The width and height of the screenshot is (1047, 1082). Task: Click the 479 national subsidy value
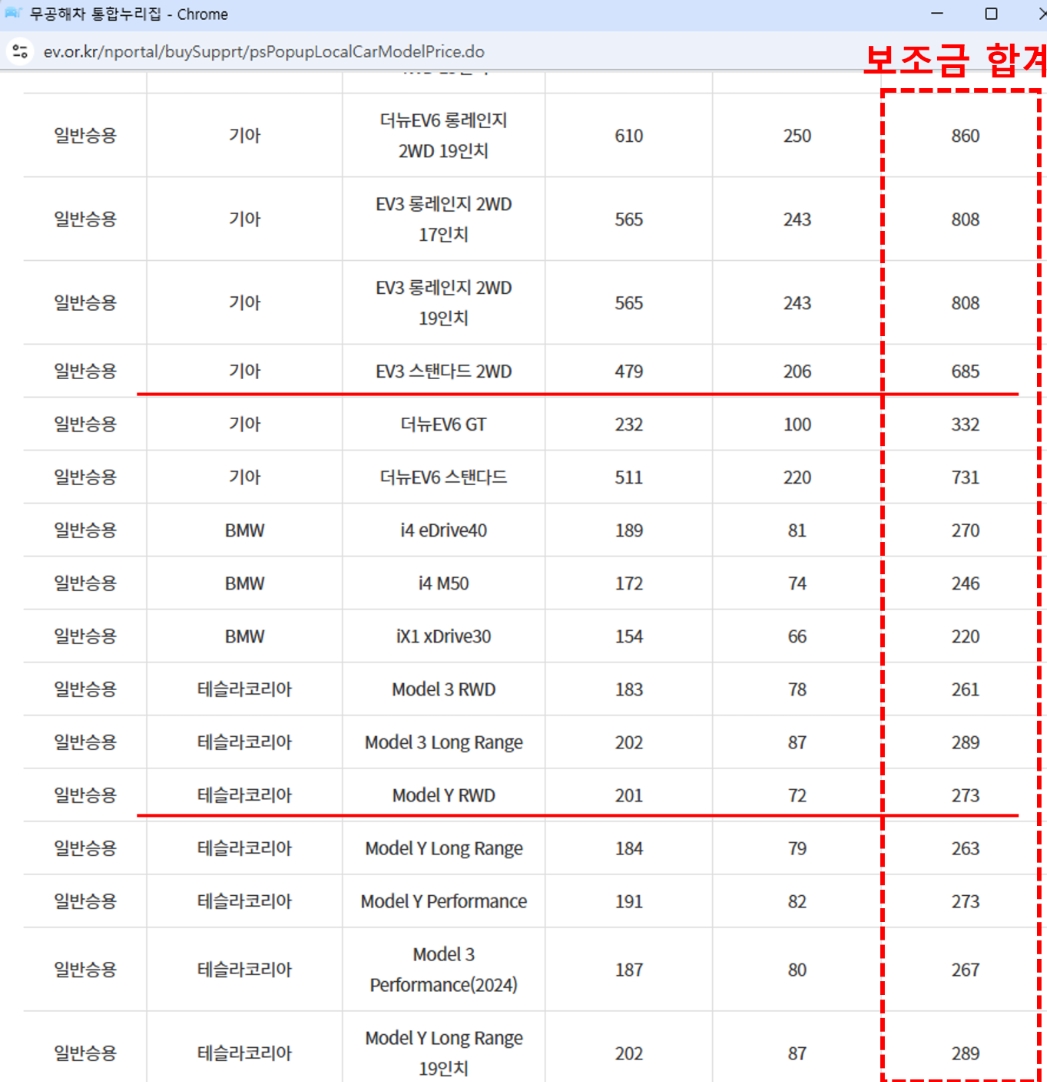coord(629,371)
